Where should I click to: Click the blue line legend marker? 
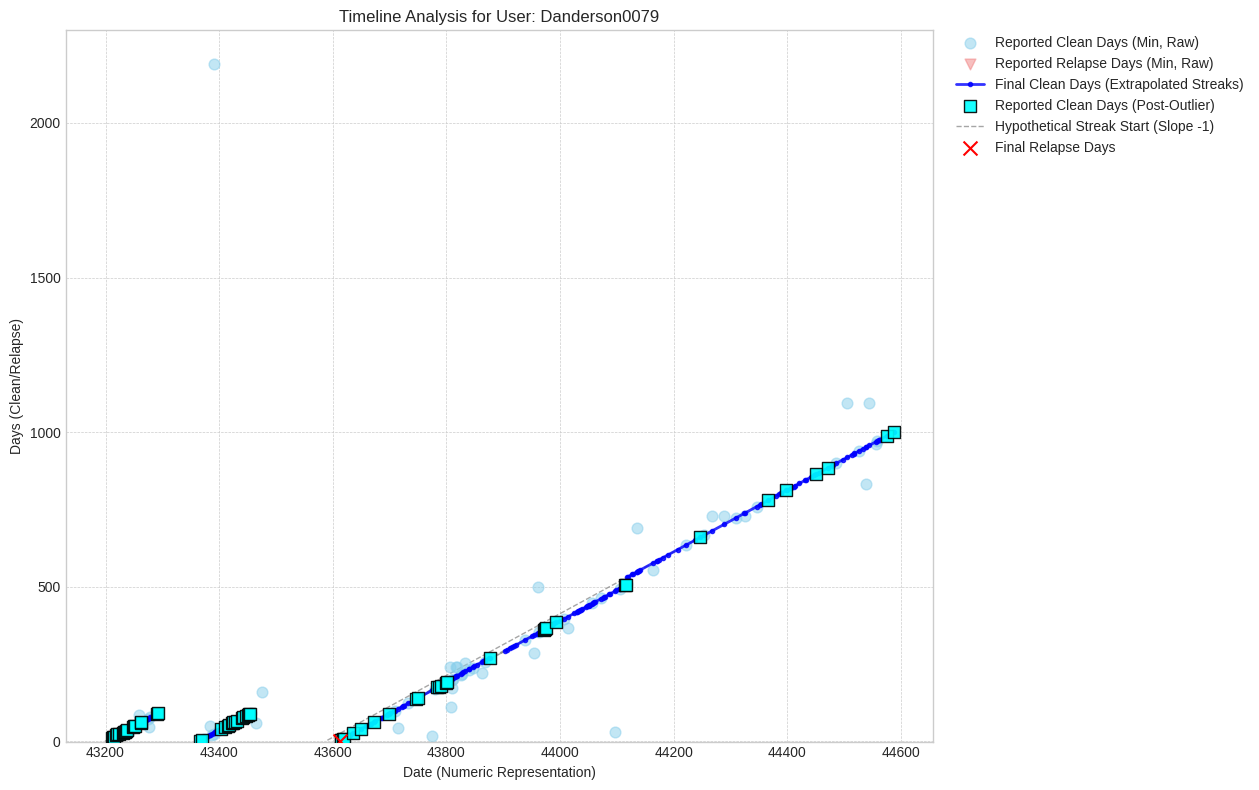[970, 84]
